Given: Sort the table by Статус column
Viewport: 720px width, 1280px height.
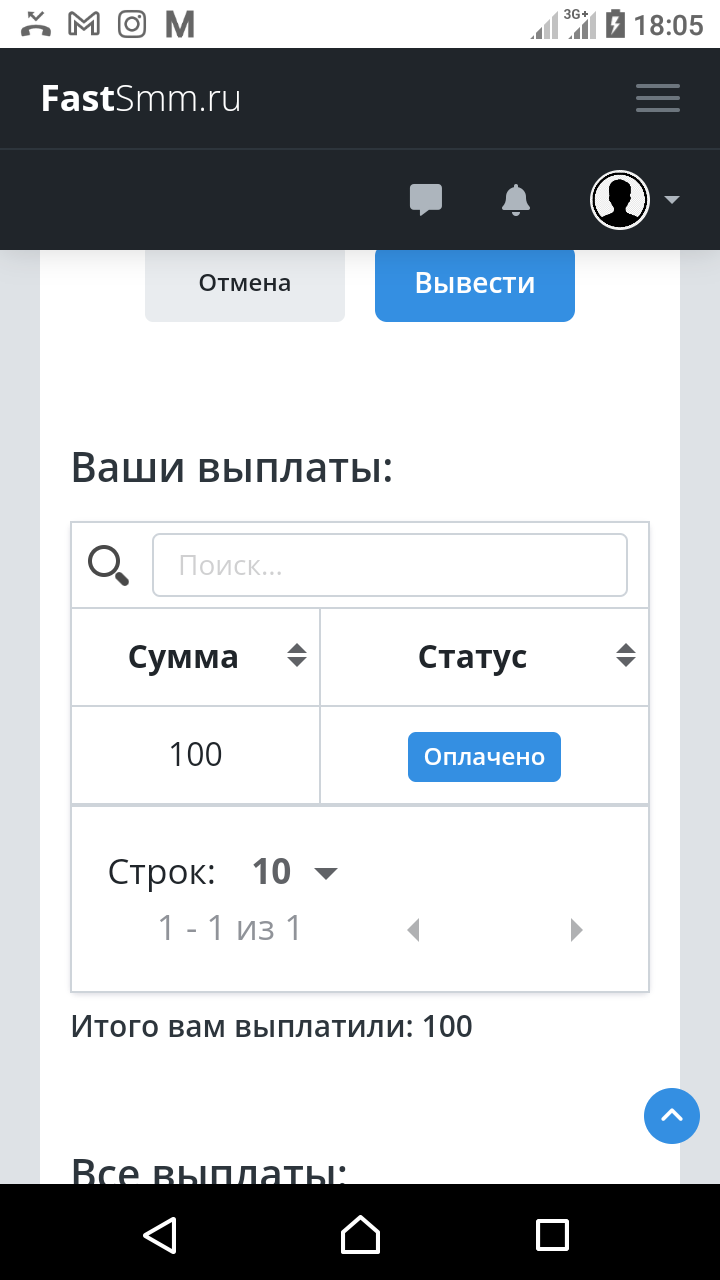Looking at the screenshot, I should [626, 656].
